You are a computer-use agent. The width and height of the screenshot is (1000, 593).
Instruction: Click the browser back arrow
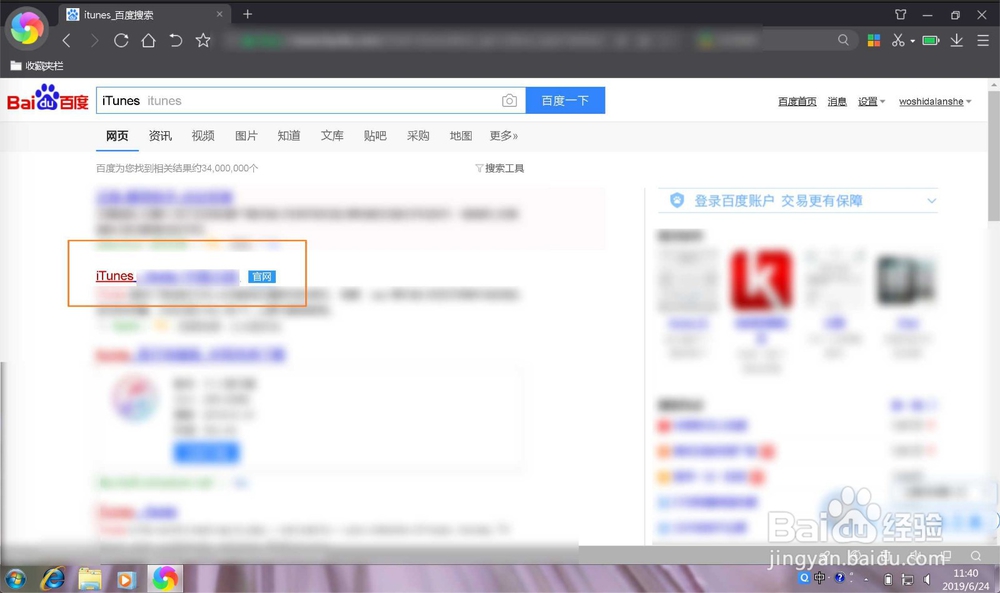click(x=66, y=41)
